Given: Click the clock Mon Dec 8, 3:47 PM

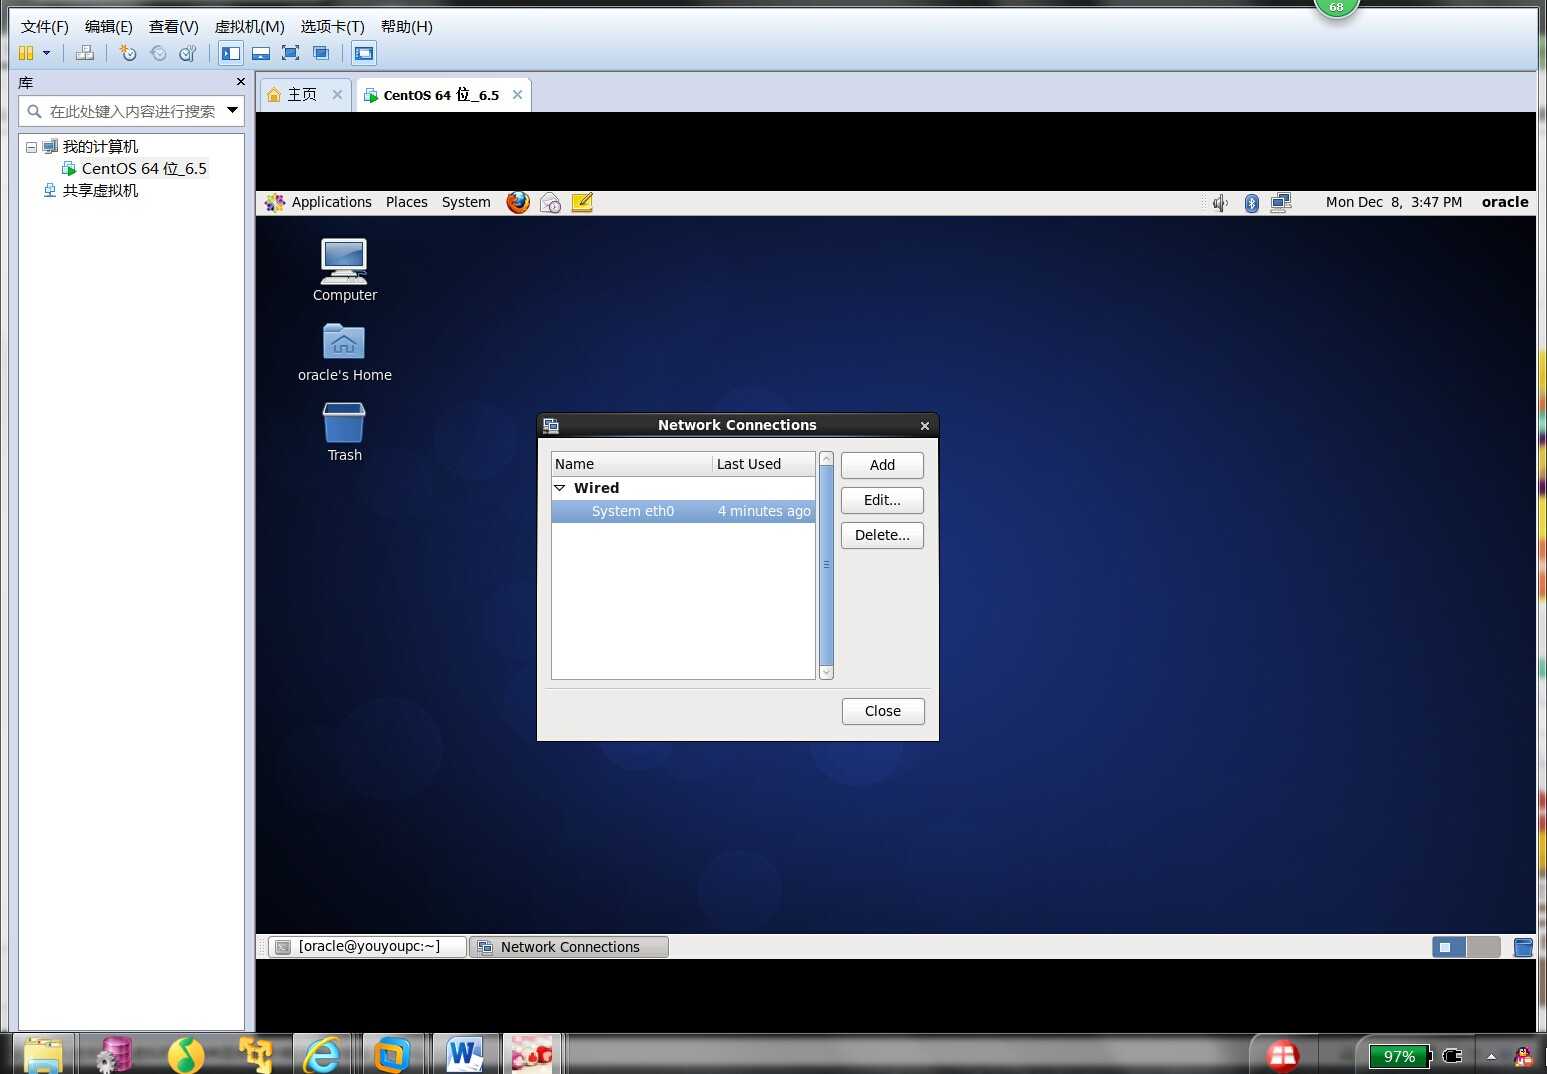Looking at the screenshot, I should [x=1394, y=202].
